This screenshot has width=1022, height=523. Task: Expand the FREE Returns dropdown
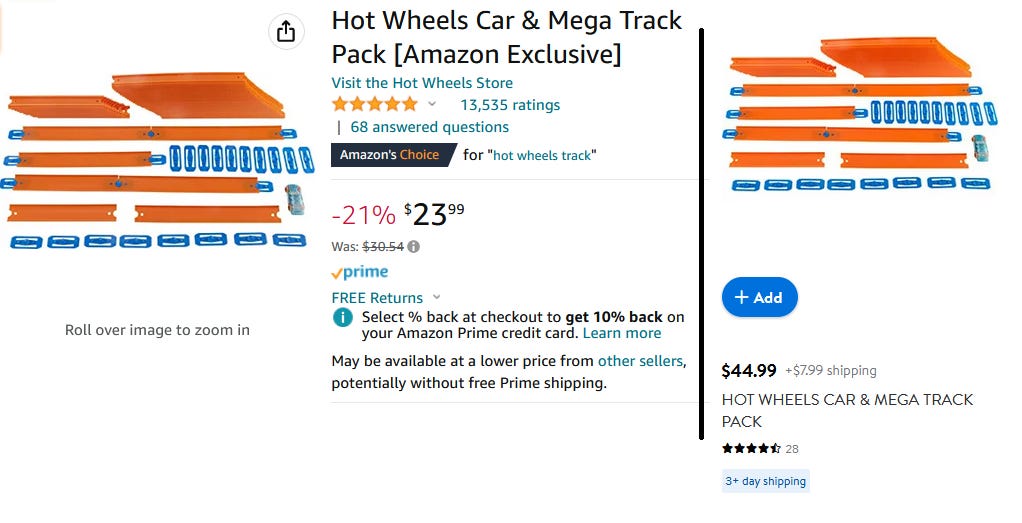(x=436, y=297)
